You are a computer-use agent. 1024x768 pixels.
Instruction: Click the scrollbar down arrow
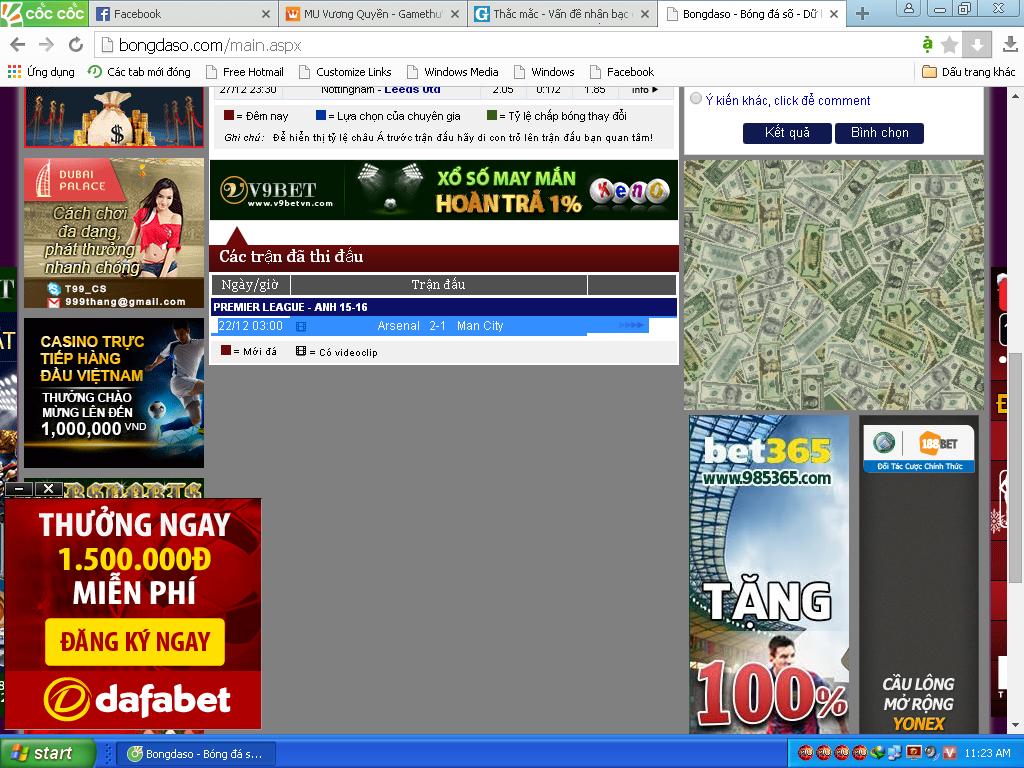pyautogui.click(x=1016, y=726)
